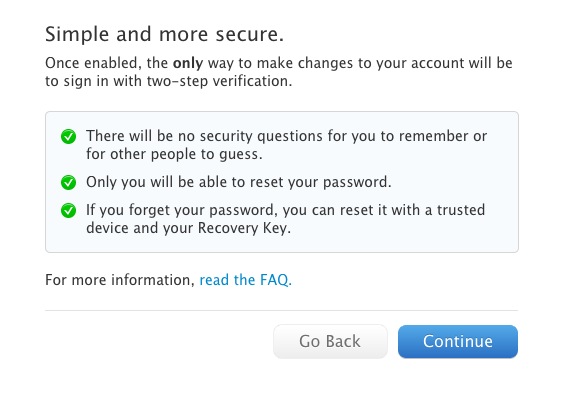567x398 pixels.
Task: Click green checkmark beside security questions item
Action: pyautogui.click(x=68, y=137)
